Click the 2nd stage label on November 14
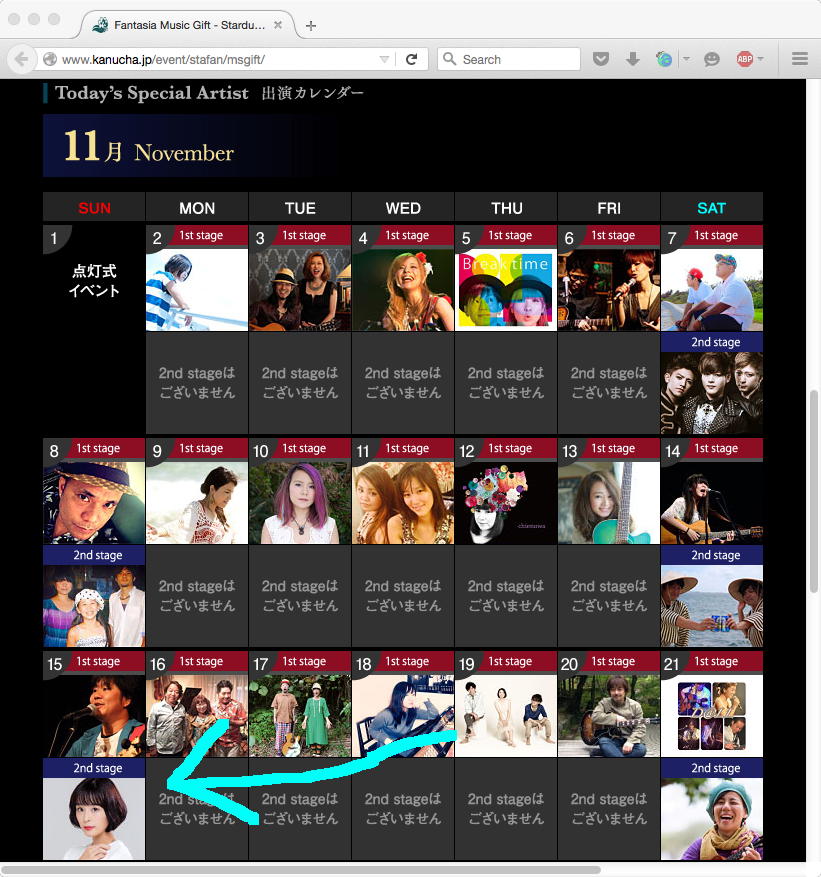821x877 pixels. 715,555
